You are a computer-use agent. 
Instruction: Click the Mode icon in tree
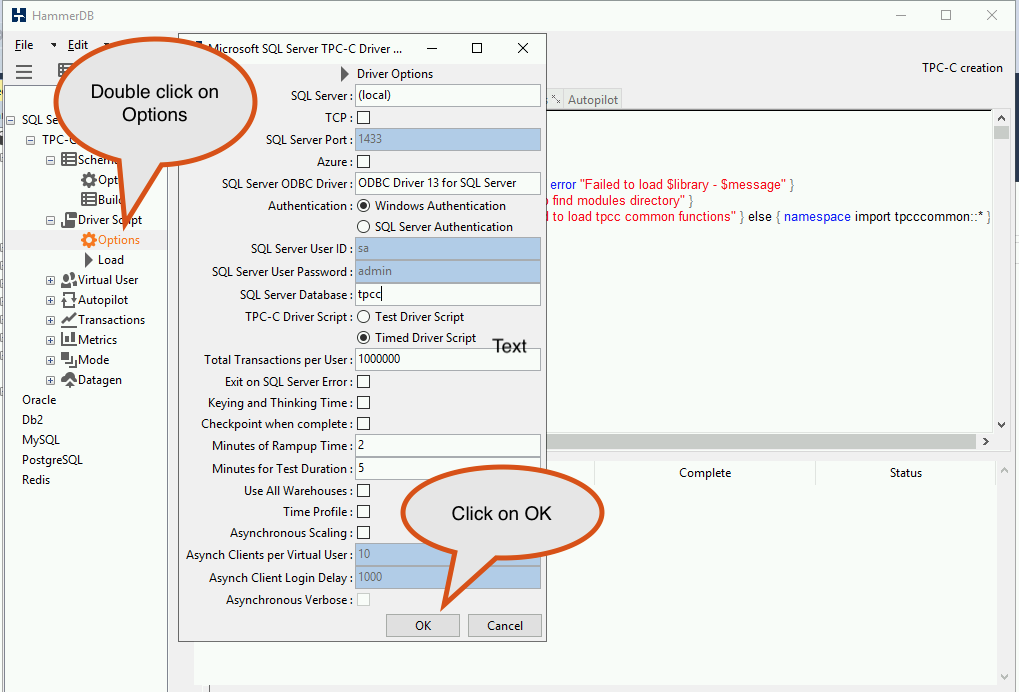tap(68, 359)
